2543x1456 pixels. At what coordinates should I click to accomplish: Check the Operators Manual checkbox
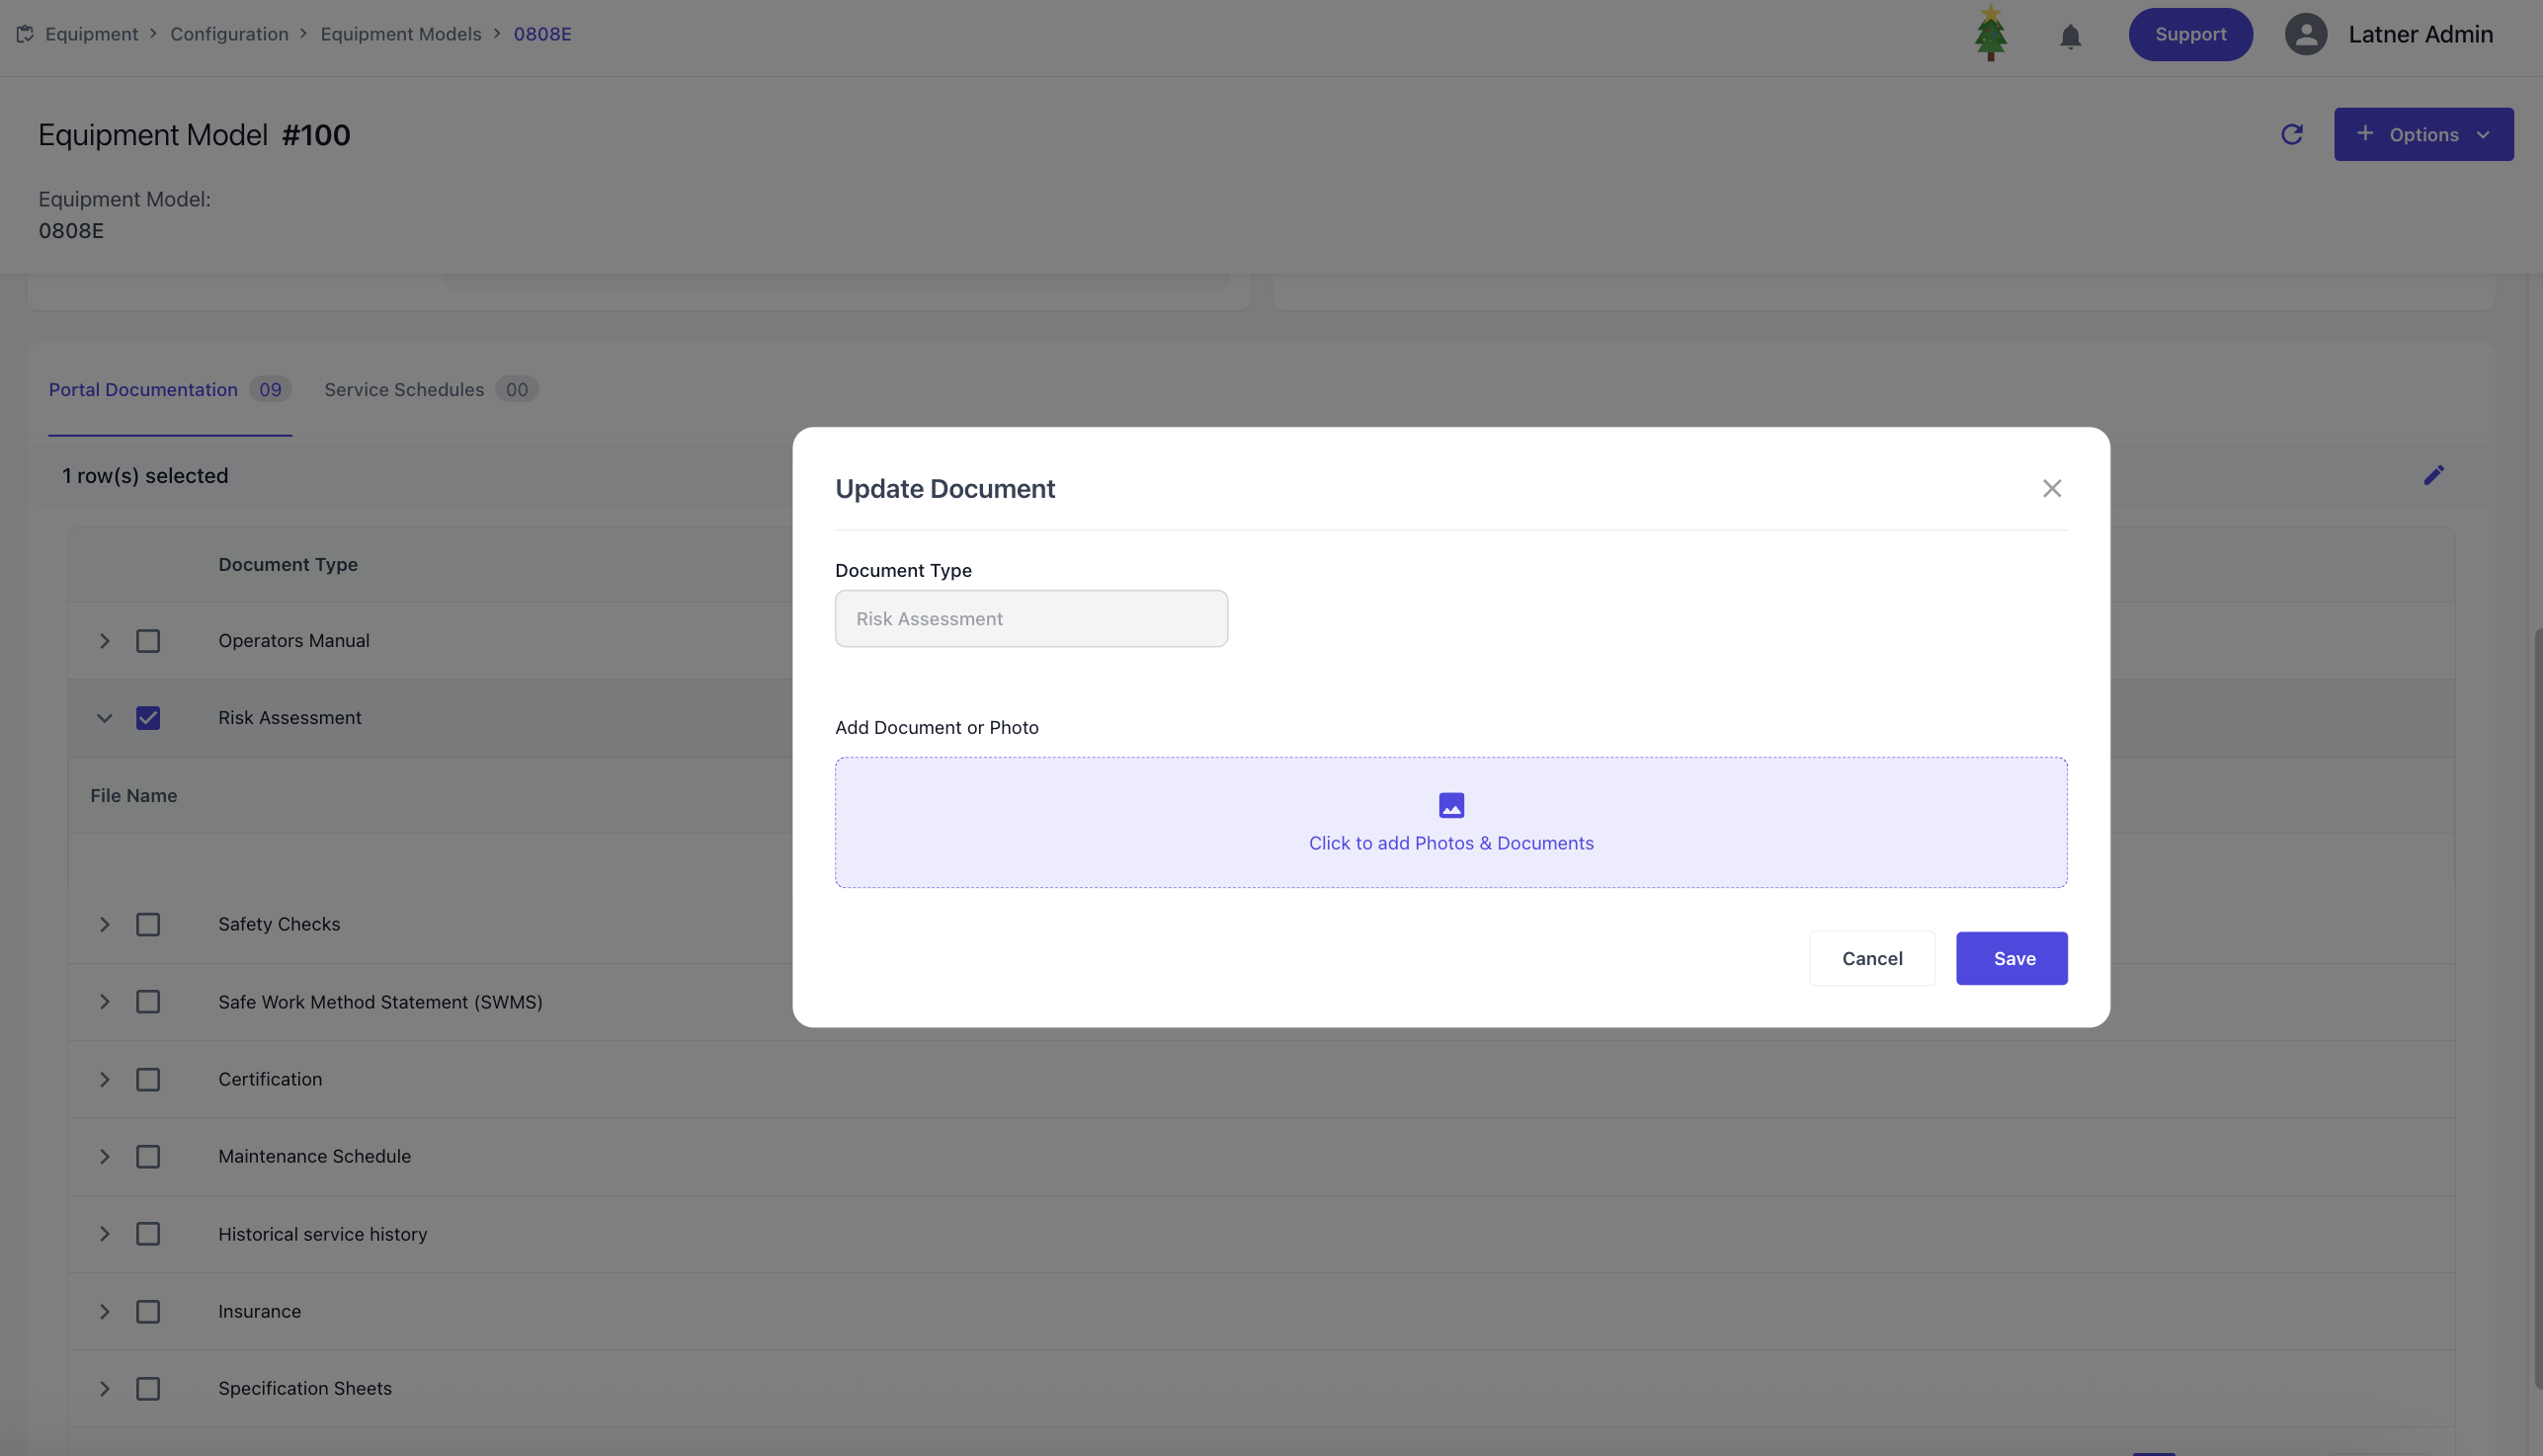tap(148, 641)
